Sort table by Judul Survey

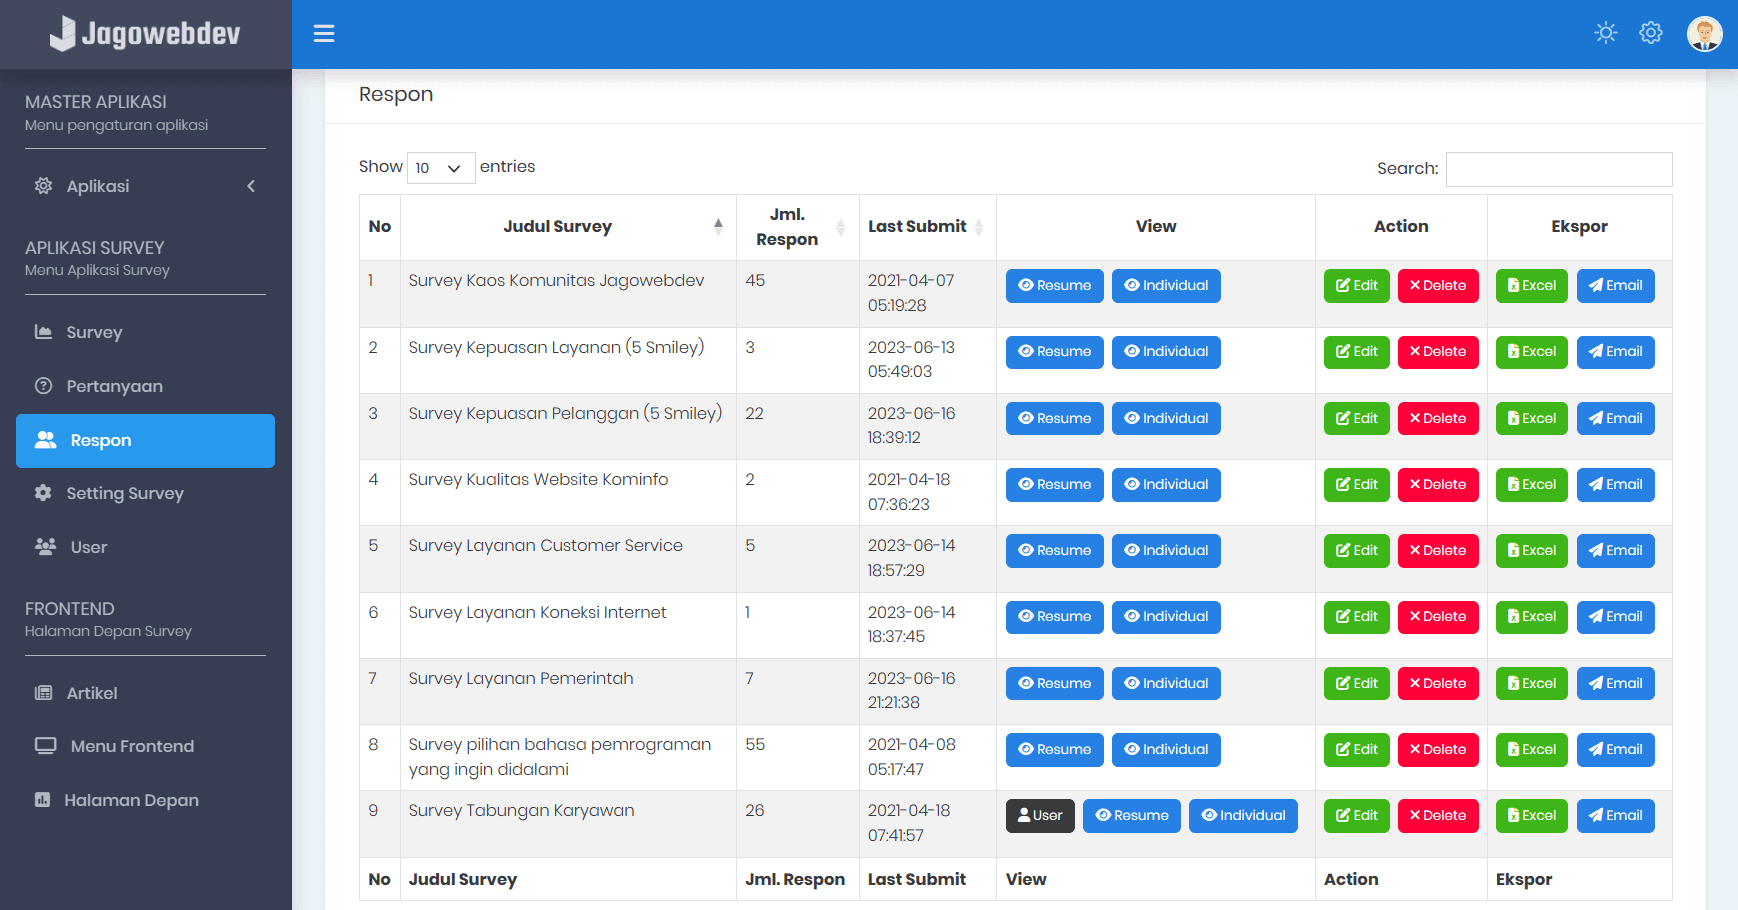(x=568, y=227)
